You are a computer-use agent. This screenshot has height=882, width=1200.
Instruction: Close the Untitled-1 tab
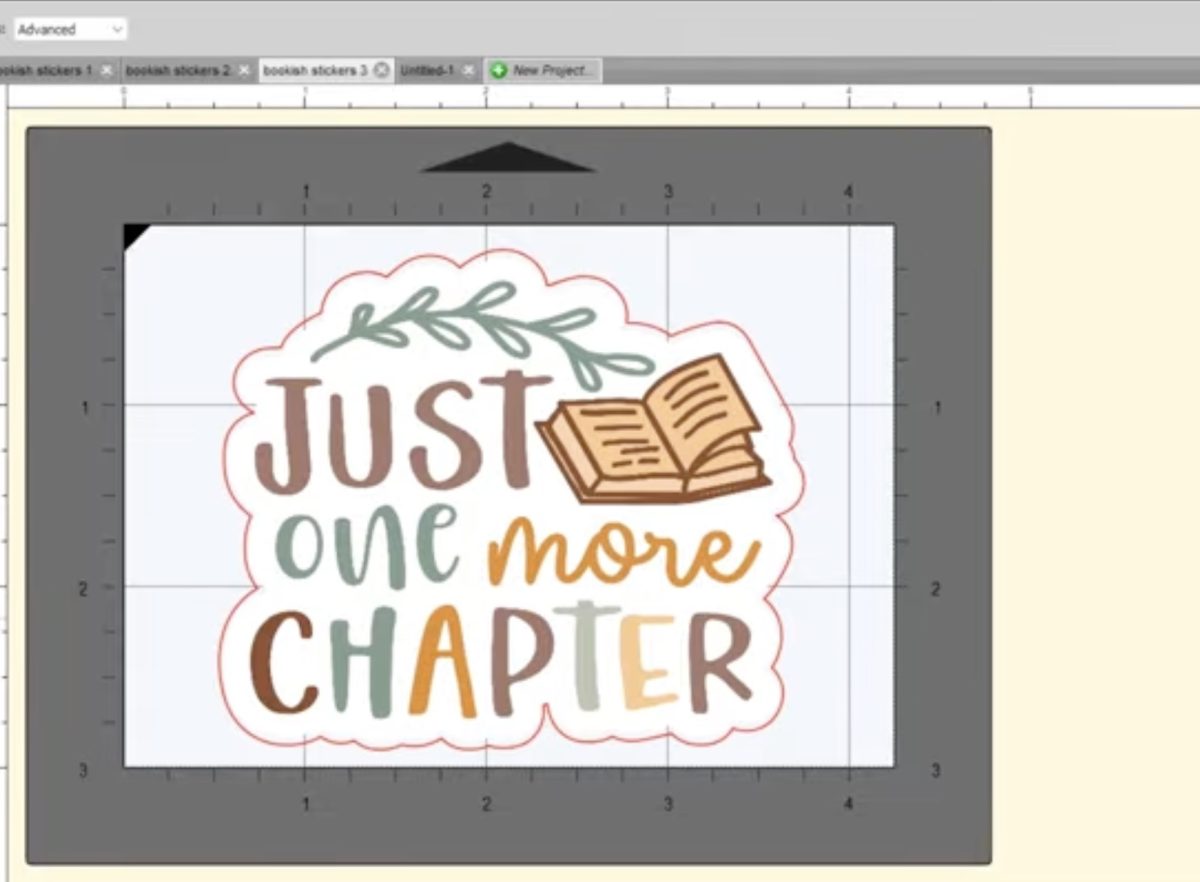click(469, 71)
